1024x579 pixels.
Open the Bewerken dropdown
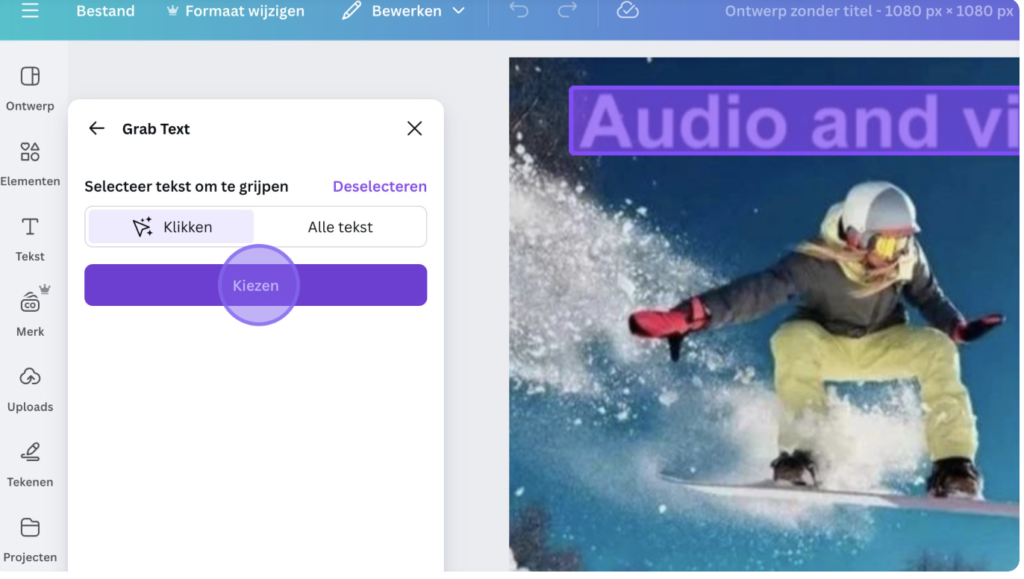pos(404,11)
